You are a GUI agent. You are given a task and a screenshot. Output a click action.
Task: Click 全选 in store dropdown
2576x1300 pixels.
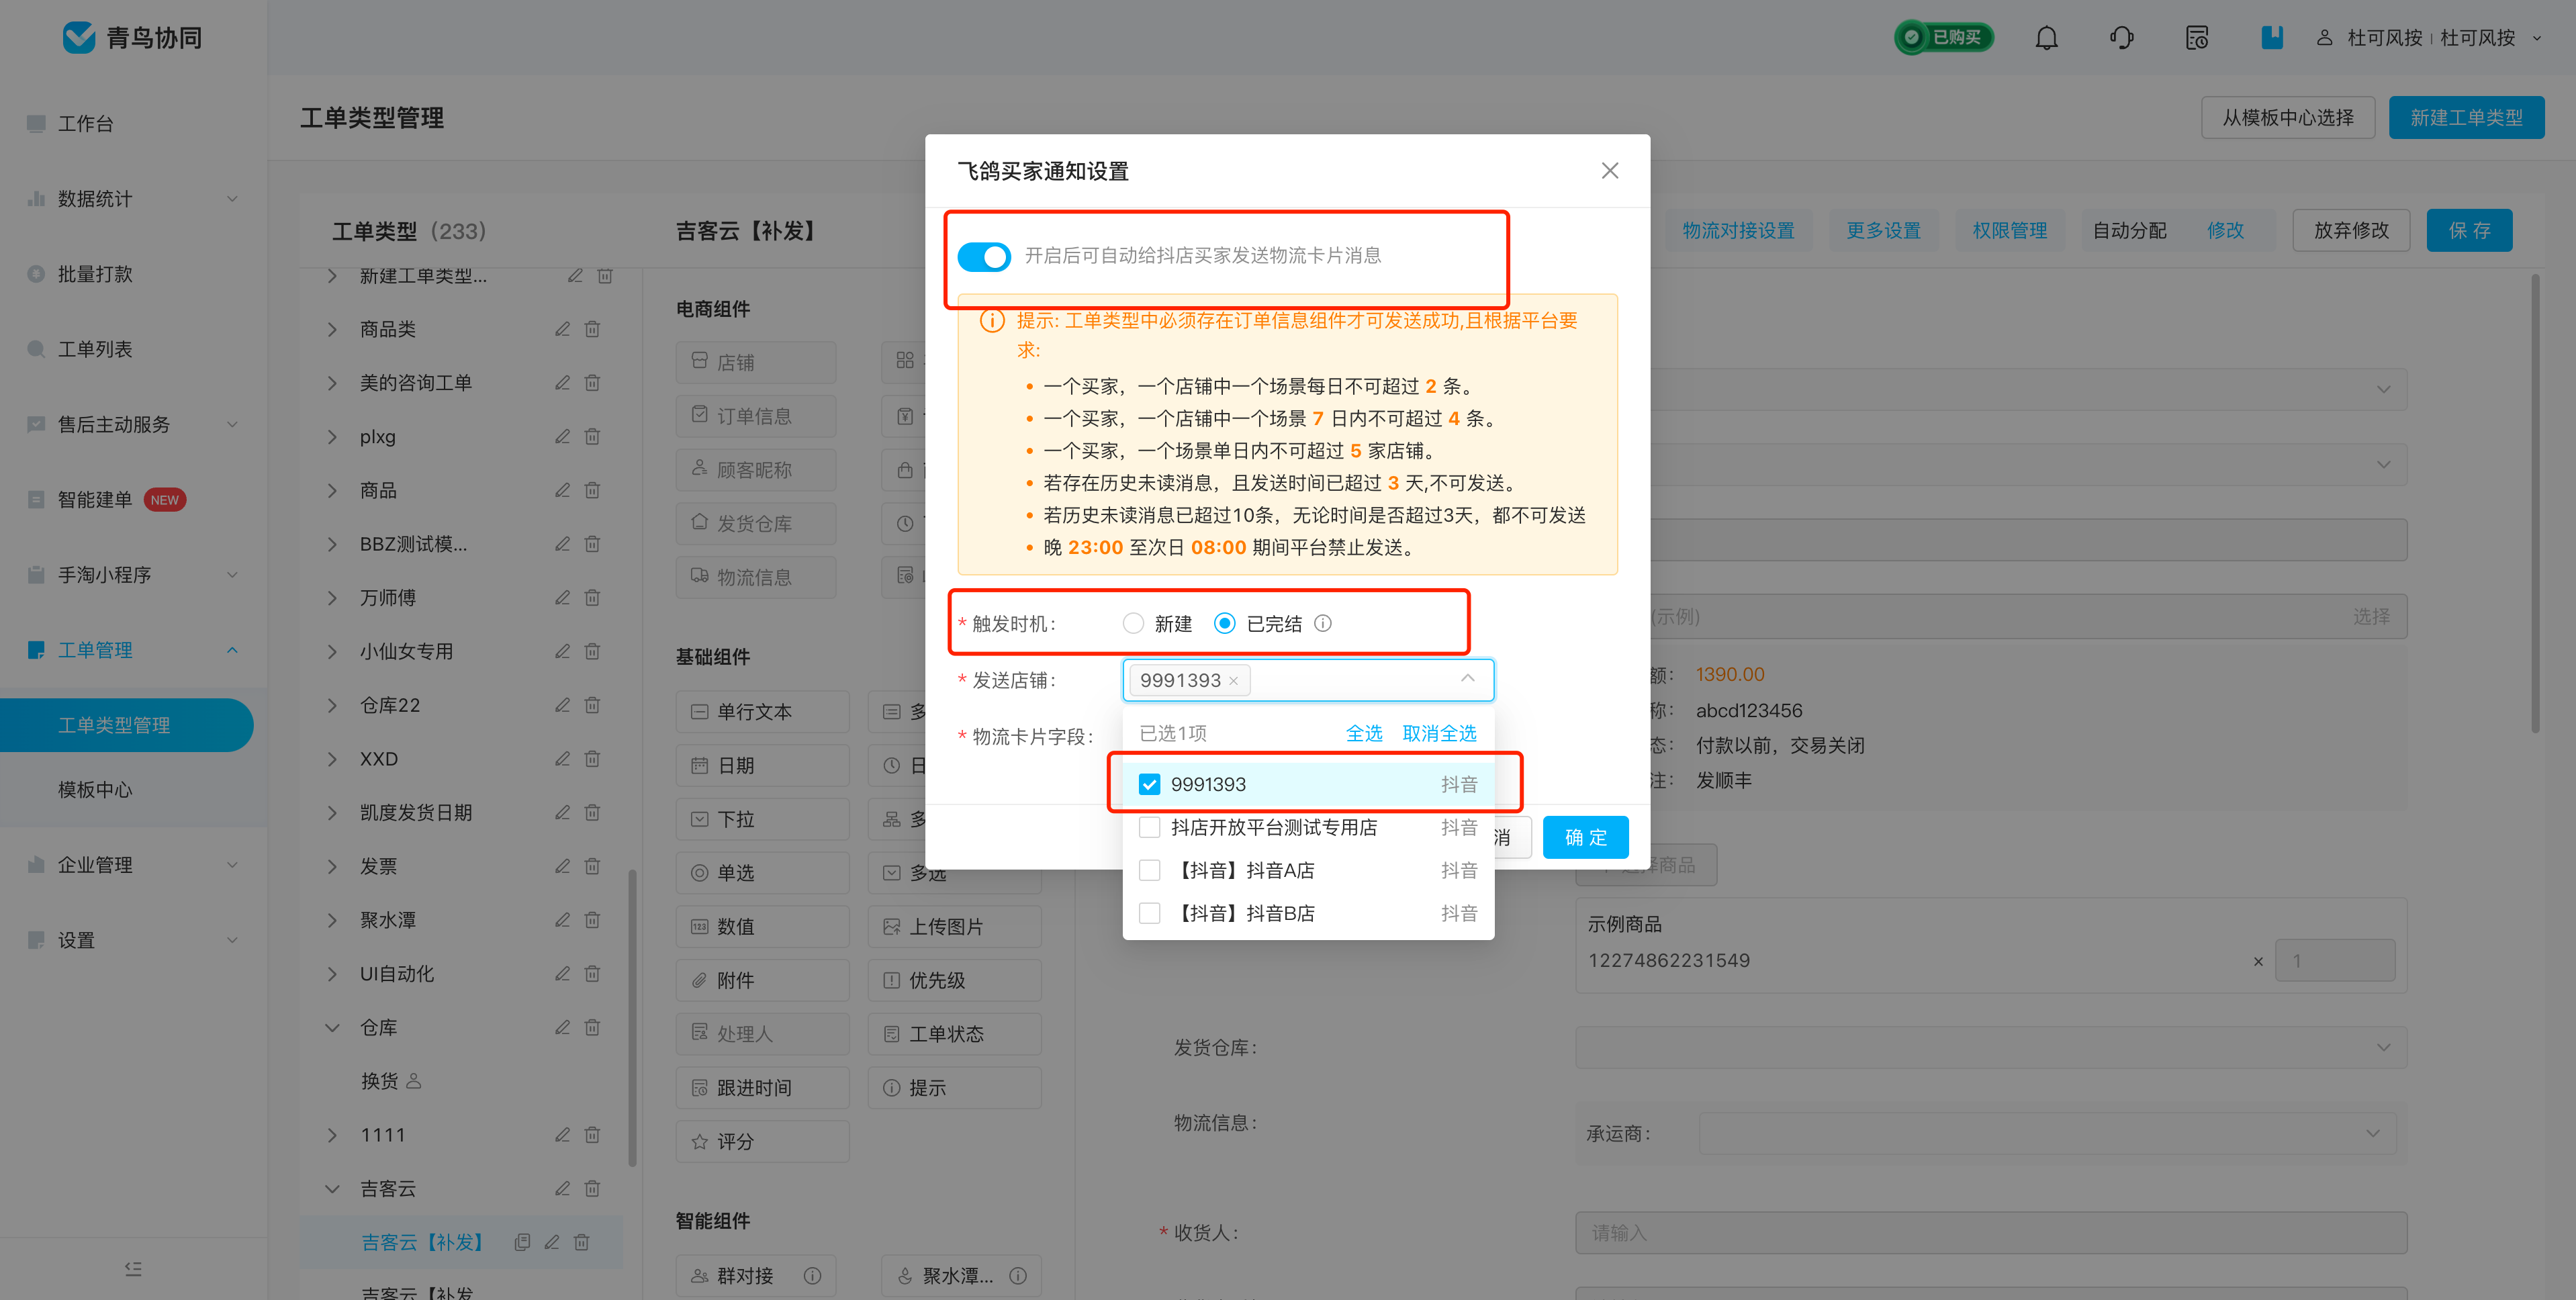[1364, 733]
